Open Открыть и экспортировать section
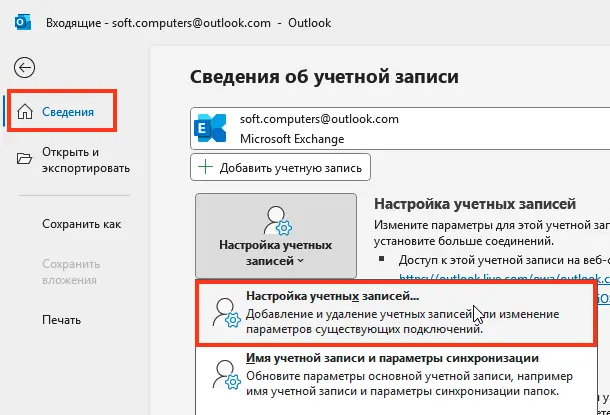The width and height of the screenshot is (610, 415). pyautogui.click(x=73, y=160)
